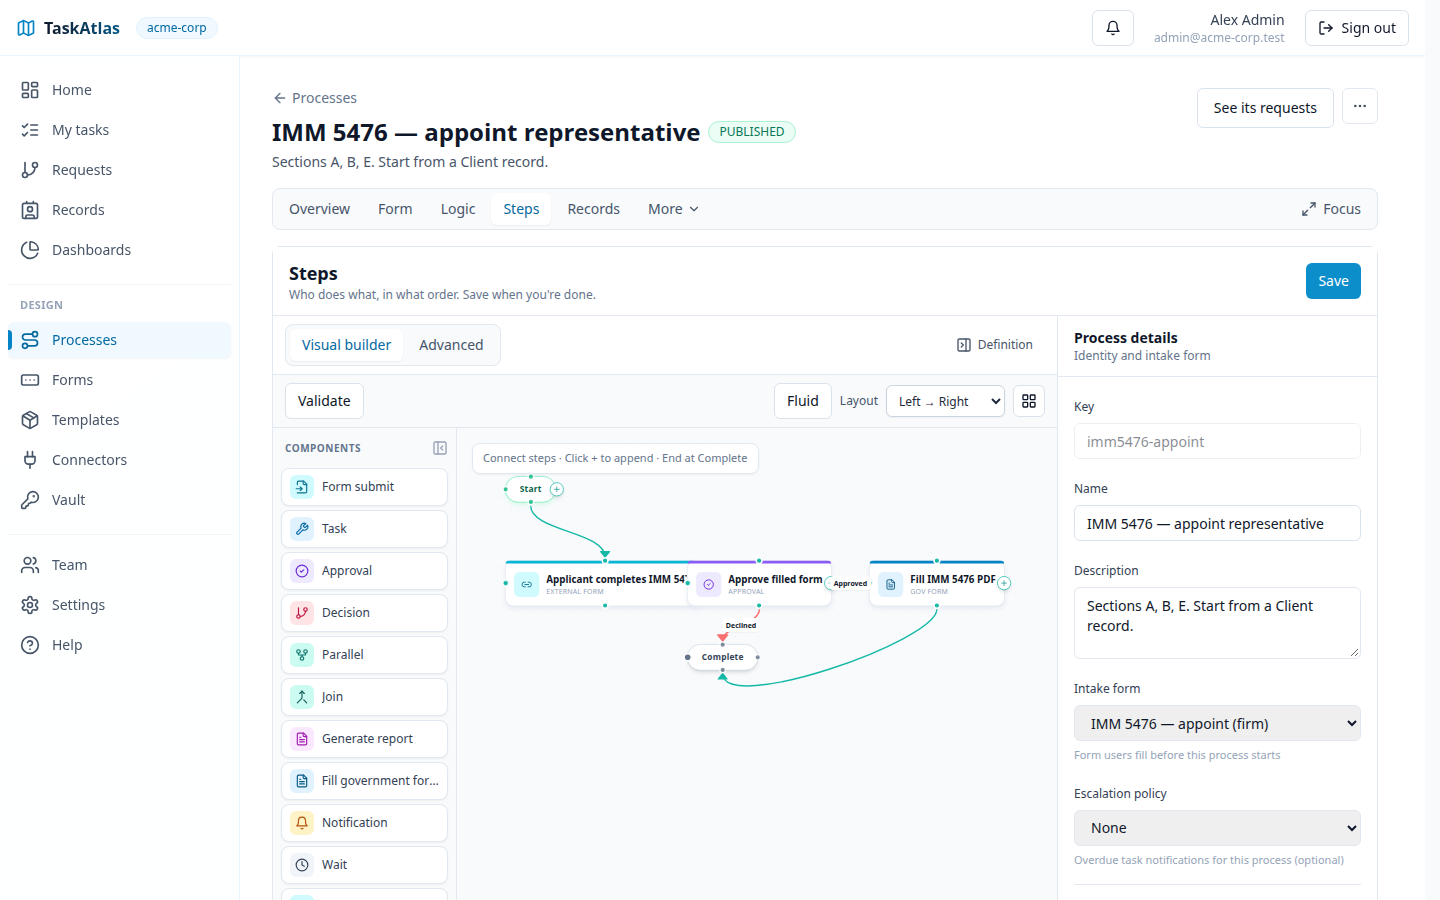Viewport: 1440px width, 900px height.
Task: Toggle the Fluid layout button
Action: click(x=802, y=401)
